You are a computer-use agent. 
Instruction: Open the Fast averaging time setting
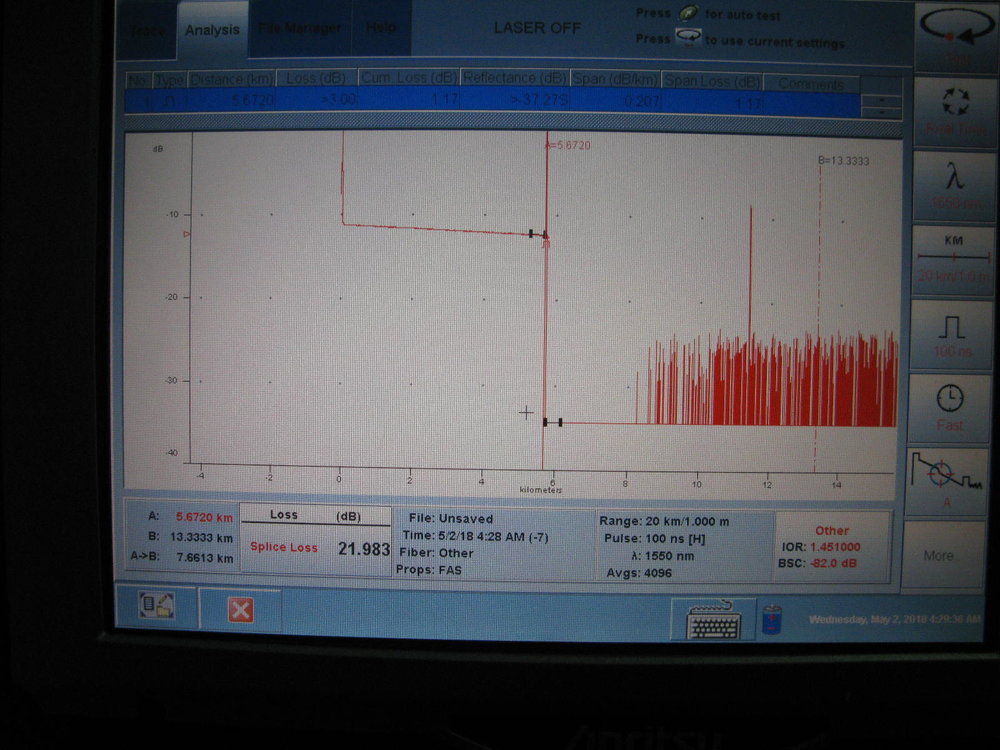click(x=948, y=406)
